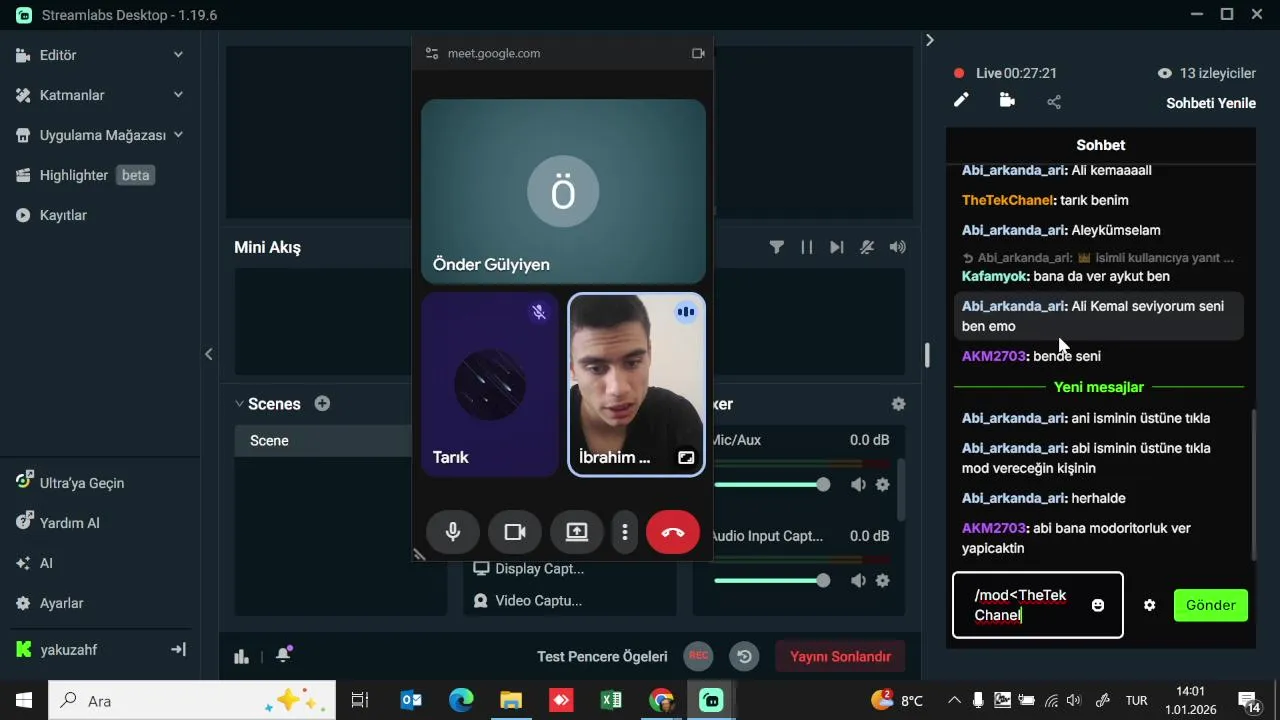Add a new scene with plus icon
This screenshot has width=1280, height=720.
point(322,404)
